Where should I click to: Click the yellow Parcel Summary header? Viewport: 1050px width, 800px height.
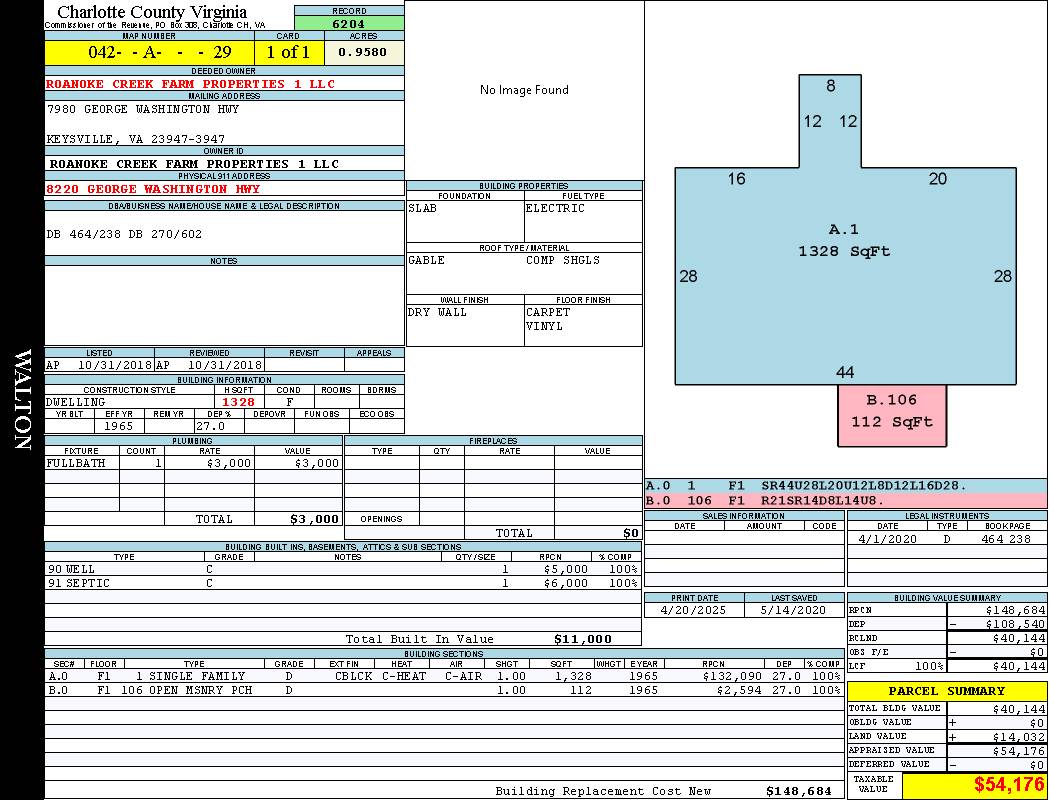click(x=946, y=691)
